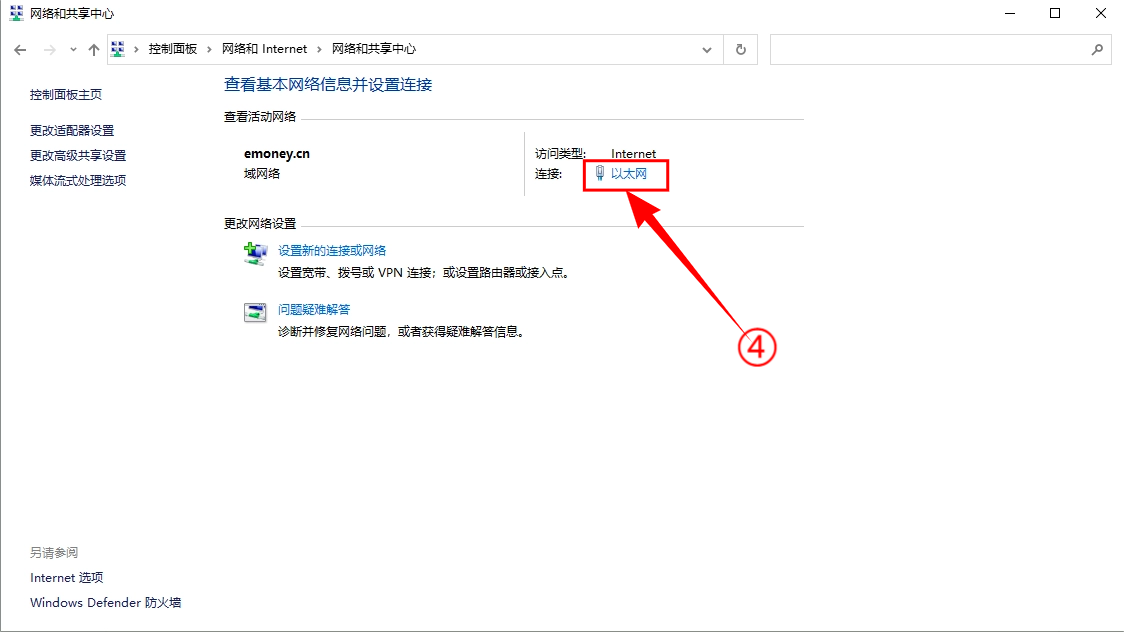
Task: Open the 以太网 connection link
Action: 629,173
